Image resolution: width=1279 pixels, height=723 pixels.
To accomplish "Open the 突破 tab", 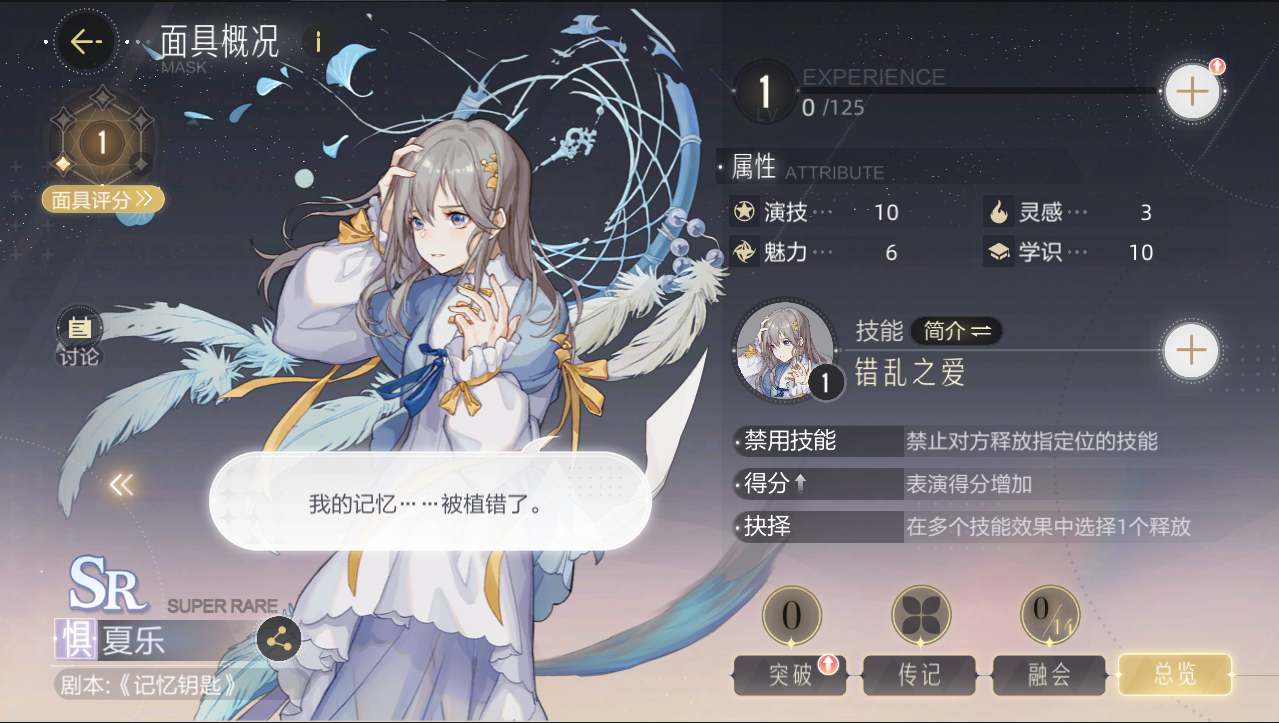I will (x=790, y=675).
